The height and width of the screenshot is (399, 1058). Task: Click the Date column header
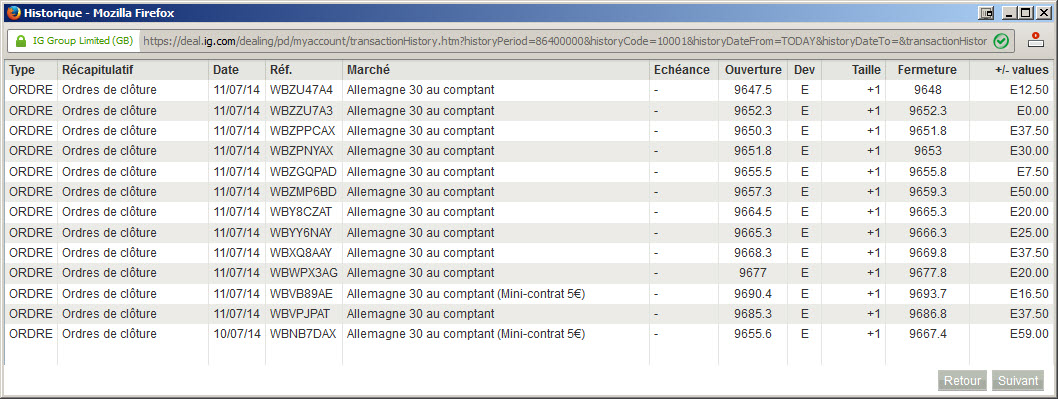(225, 70)
